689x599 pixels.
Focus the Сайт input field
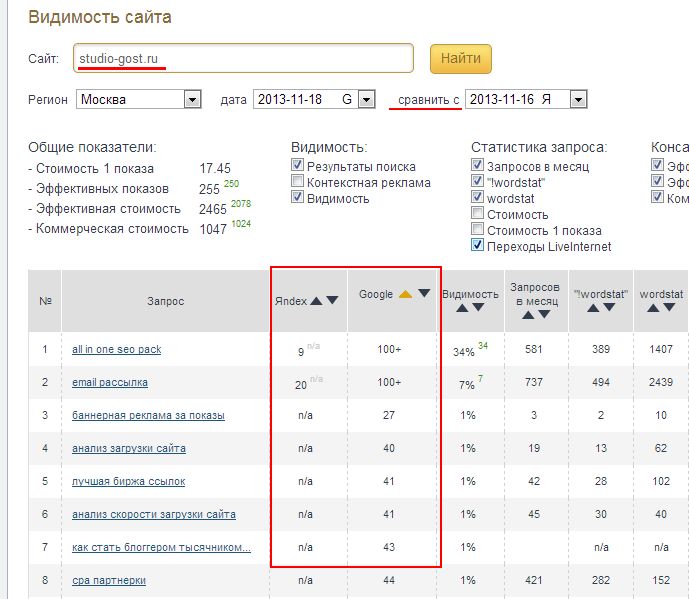(243, 59)
